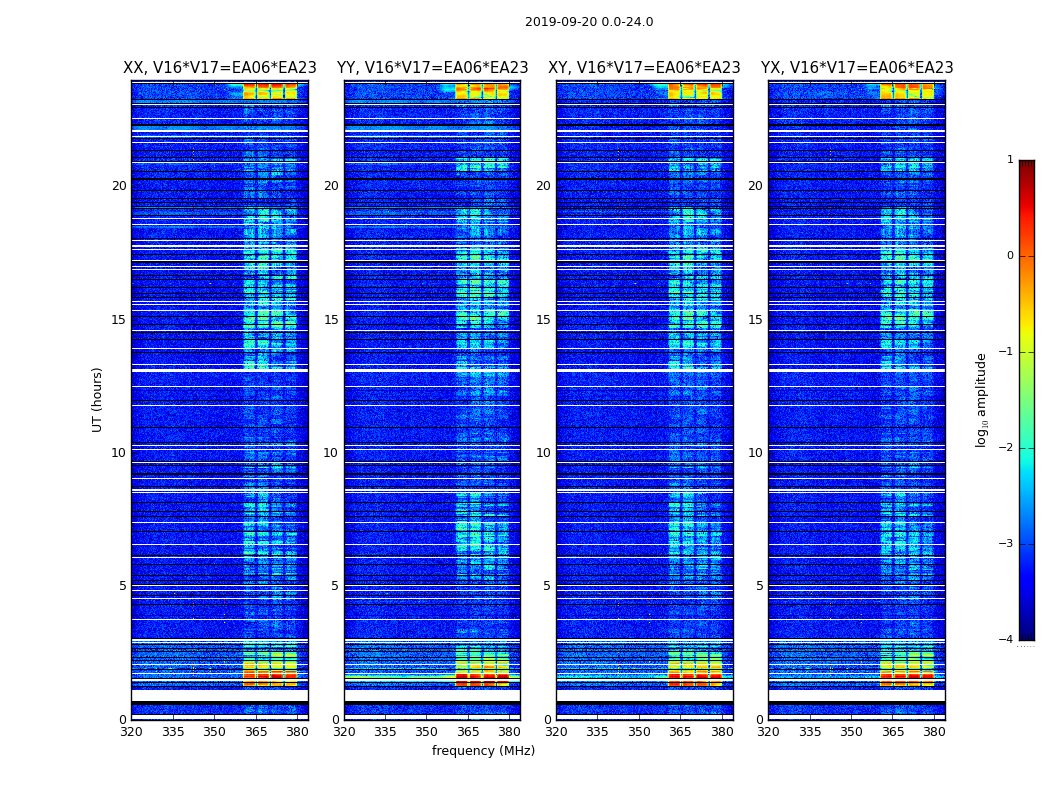Select the YY polarization panel title
This screenshot has width=1050, height=800.
coord(432,68)
